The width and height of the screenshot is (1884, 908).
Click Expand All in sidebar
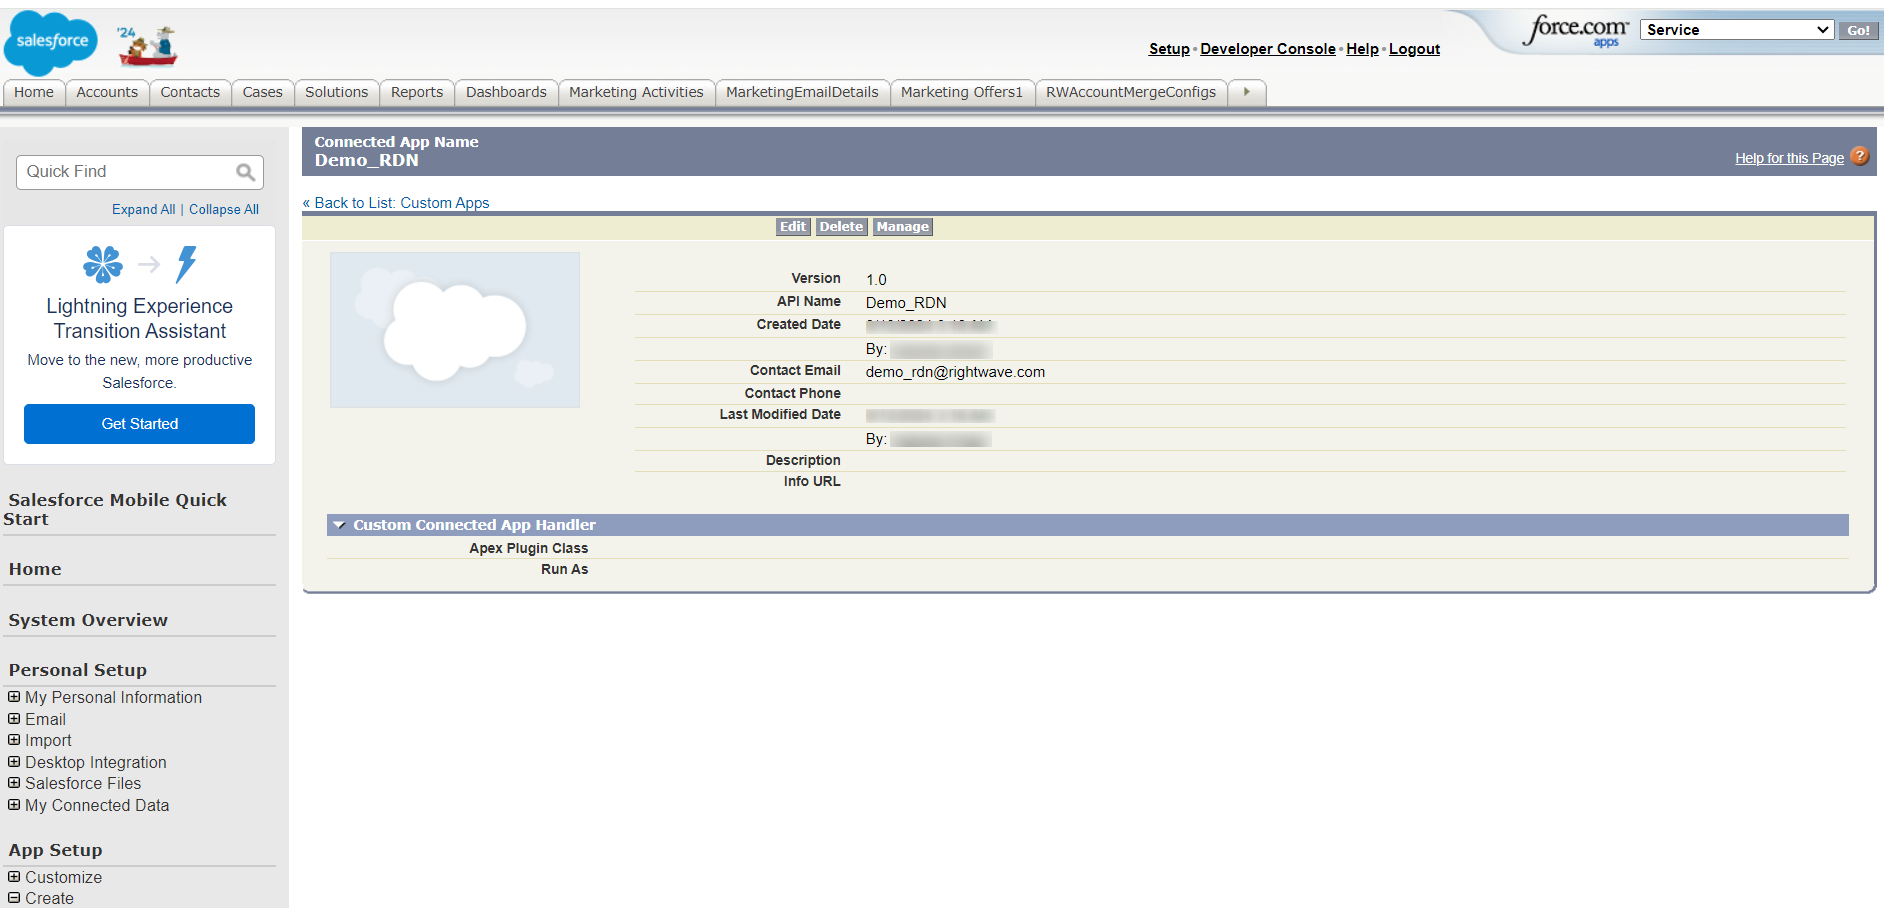click(x=143, y=209)
